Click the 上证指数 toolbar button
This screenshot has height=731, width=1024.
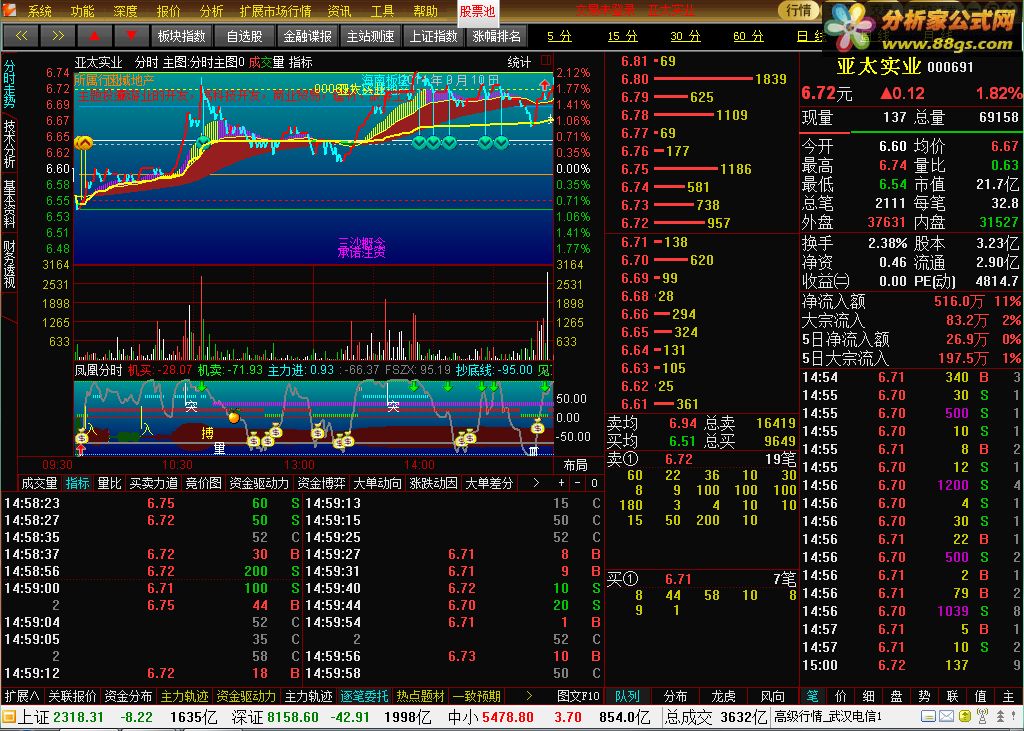(434, 36)
